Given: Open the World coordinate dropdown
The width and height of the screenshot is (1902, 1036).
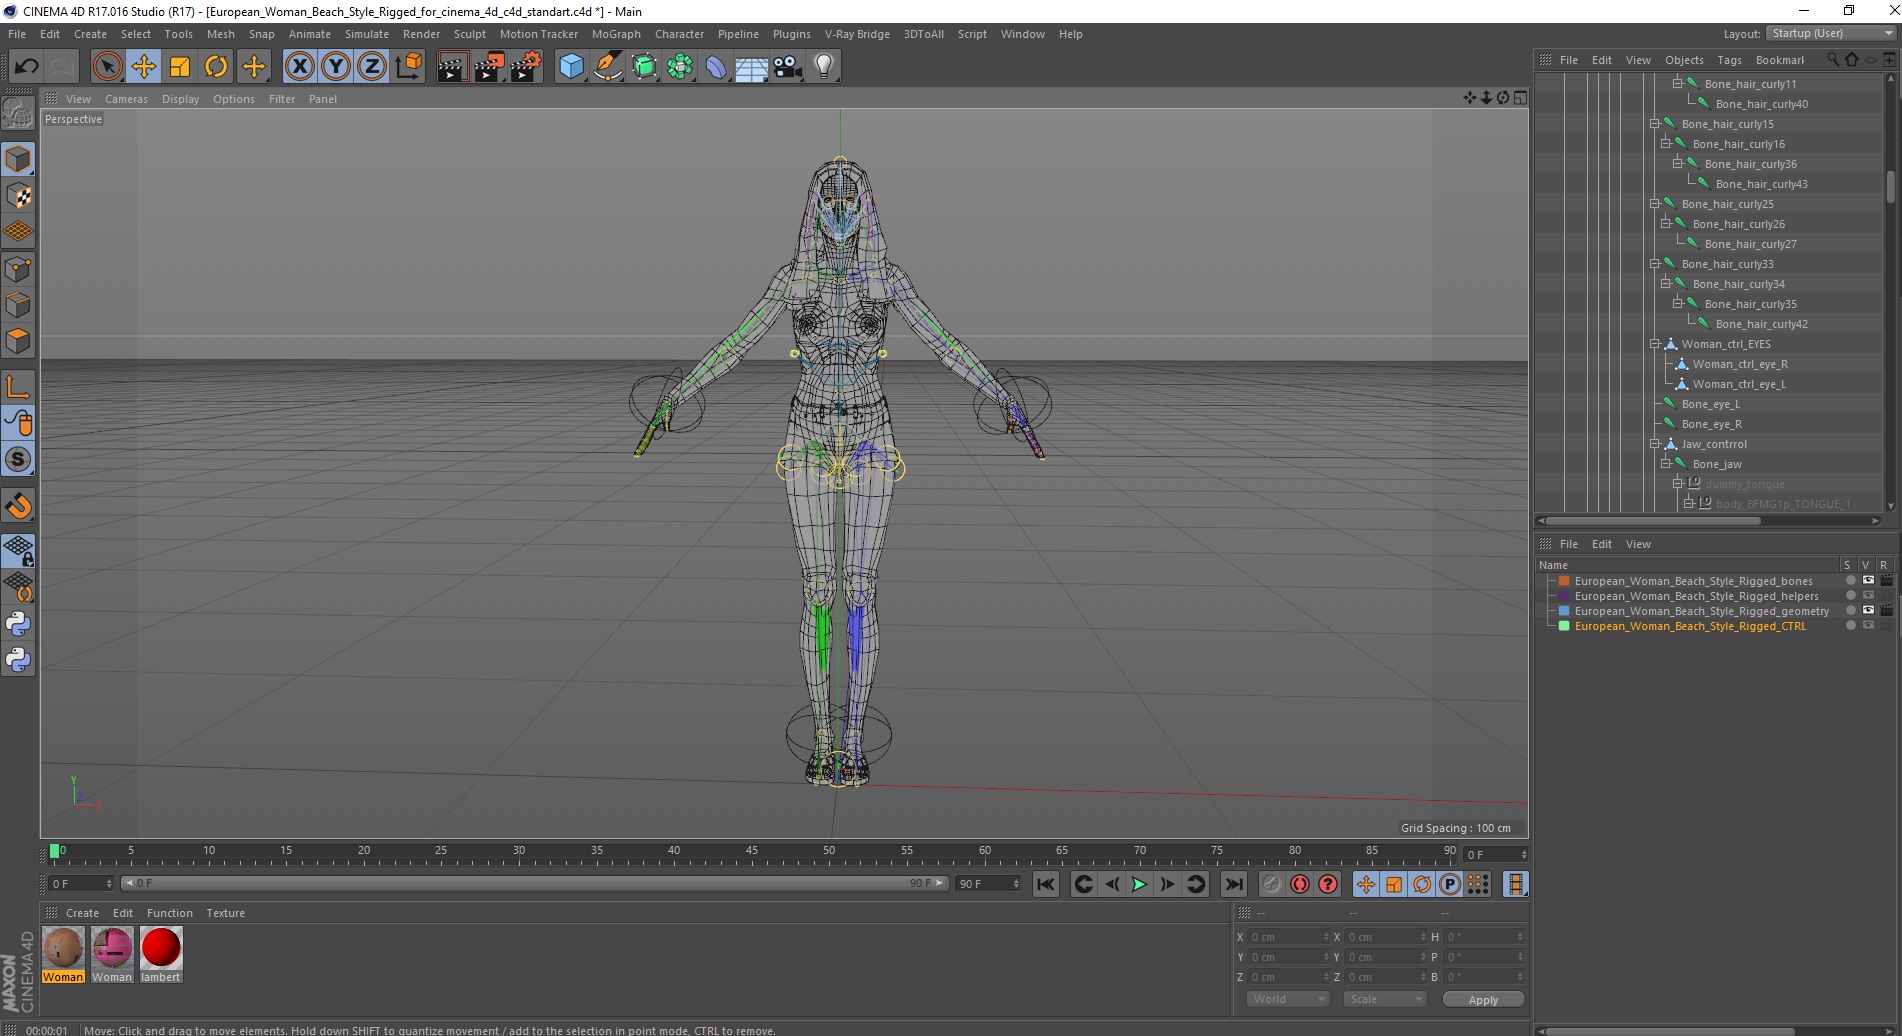Looking at the screenshot, I should click(1288, 999).
